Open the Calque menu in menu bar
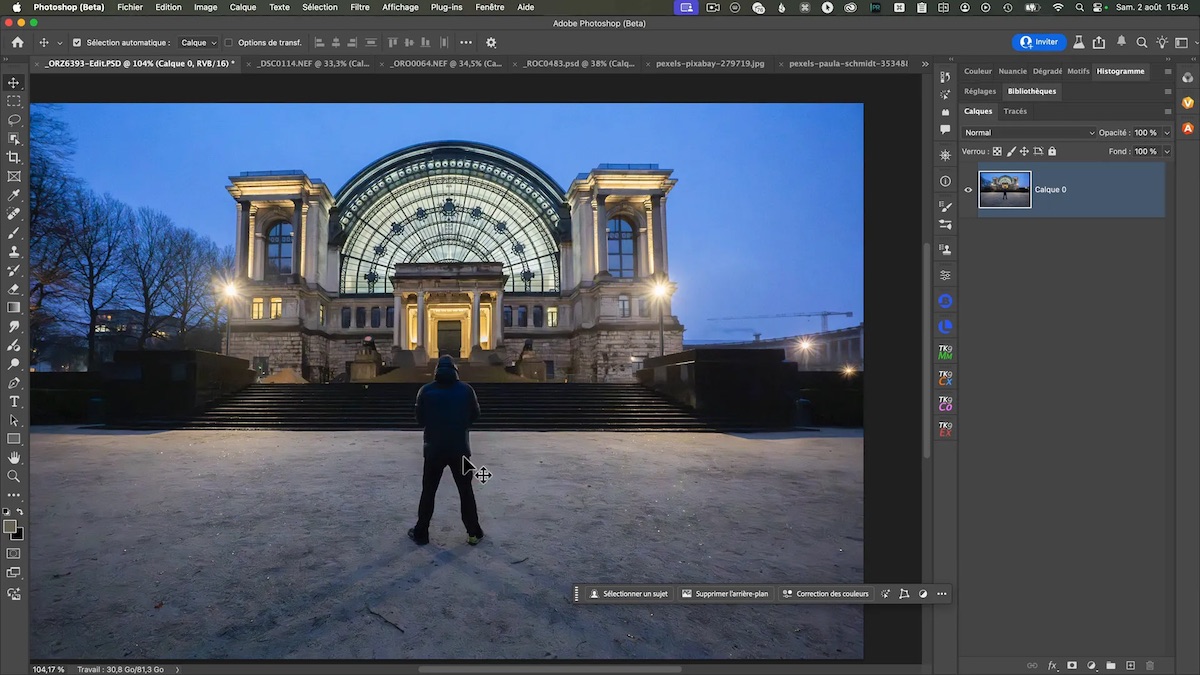This screenshot has width=1200, height=675. tap(243, 7)
